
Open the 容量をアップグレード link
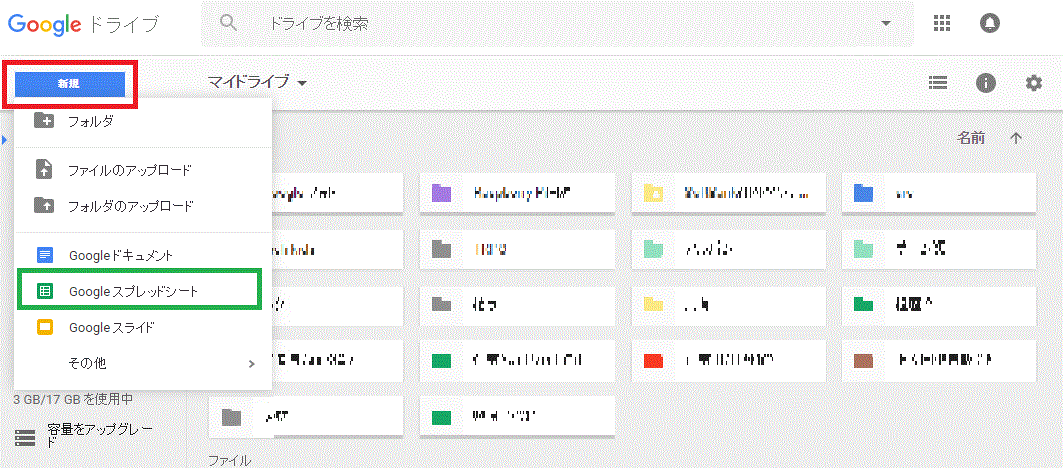83,436
